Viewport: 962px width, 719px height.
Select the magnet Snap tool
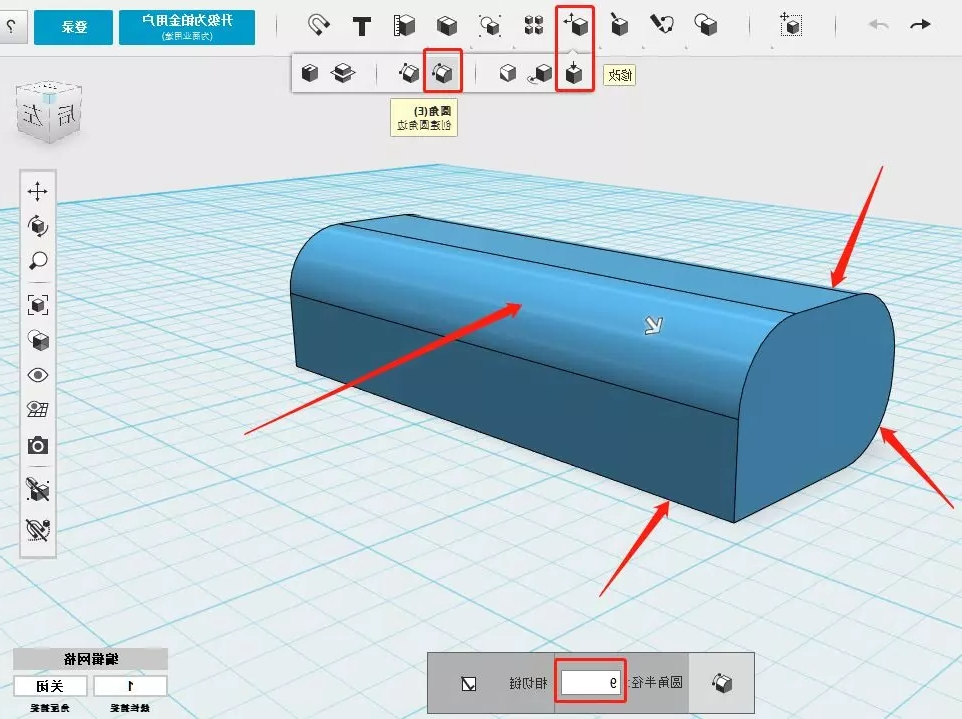point(318,25)
